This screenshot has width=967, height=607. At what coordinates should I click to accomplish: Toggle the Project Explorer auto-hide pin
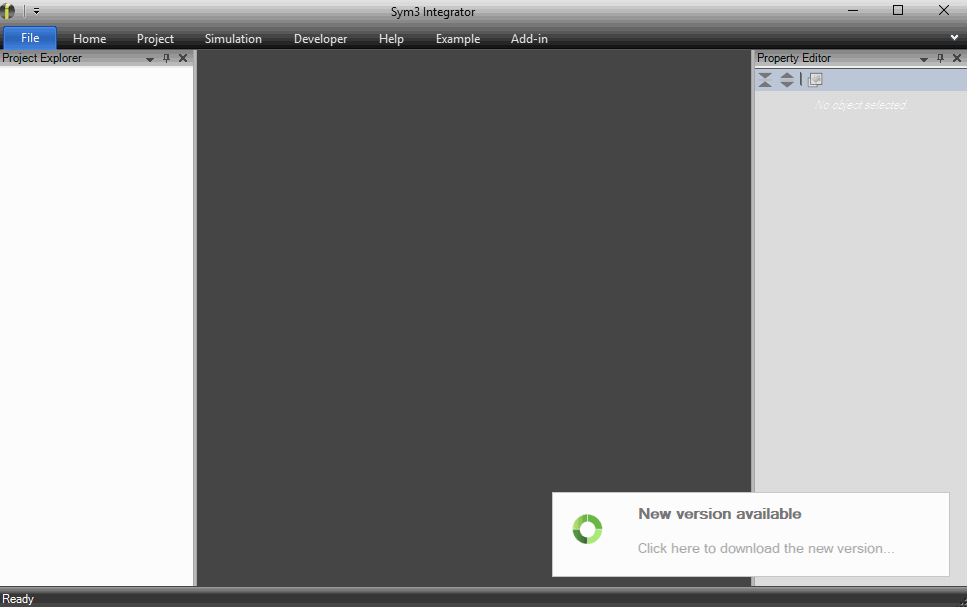pyautogui.click(x=166, y=58)
